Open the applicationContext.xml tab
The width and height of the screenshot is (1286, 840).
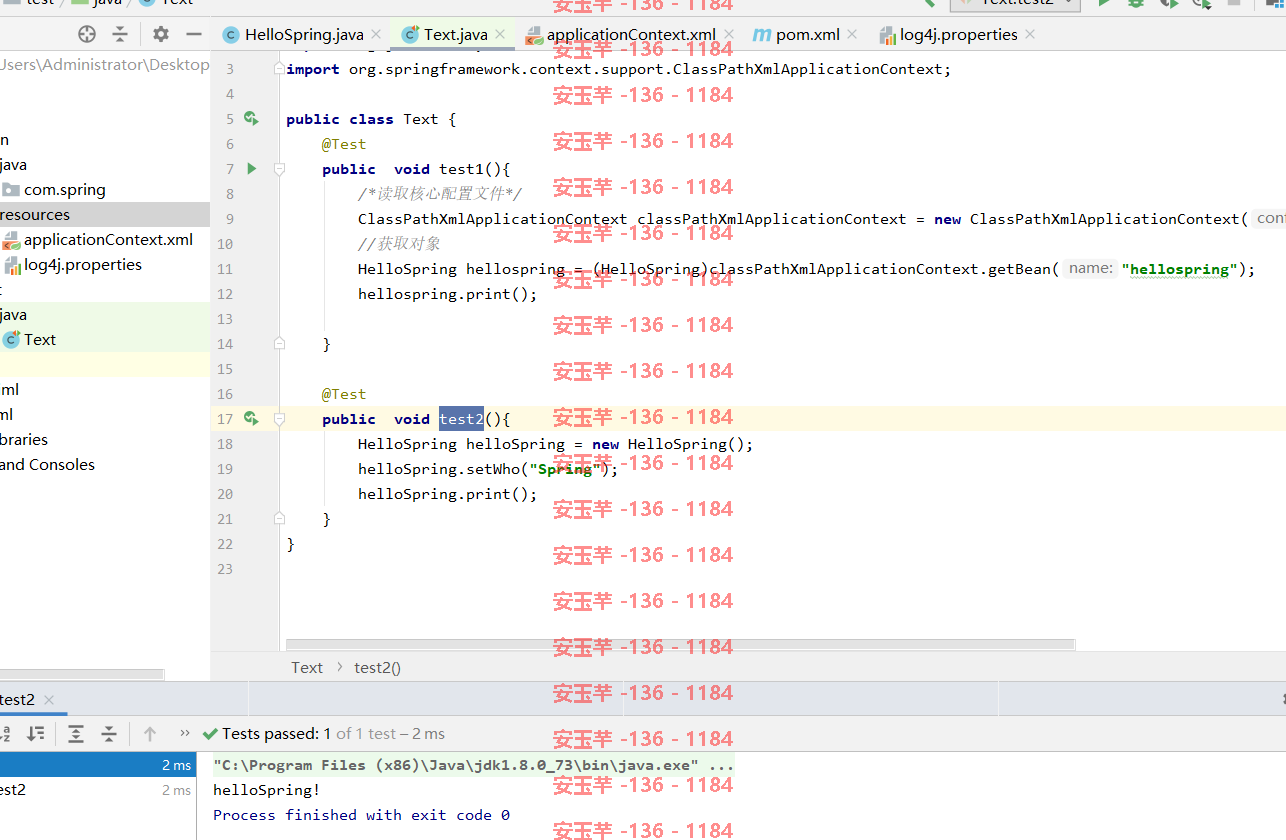(x=631, y=35)
